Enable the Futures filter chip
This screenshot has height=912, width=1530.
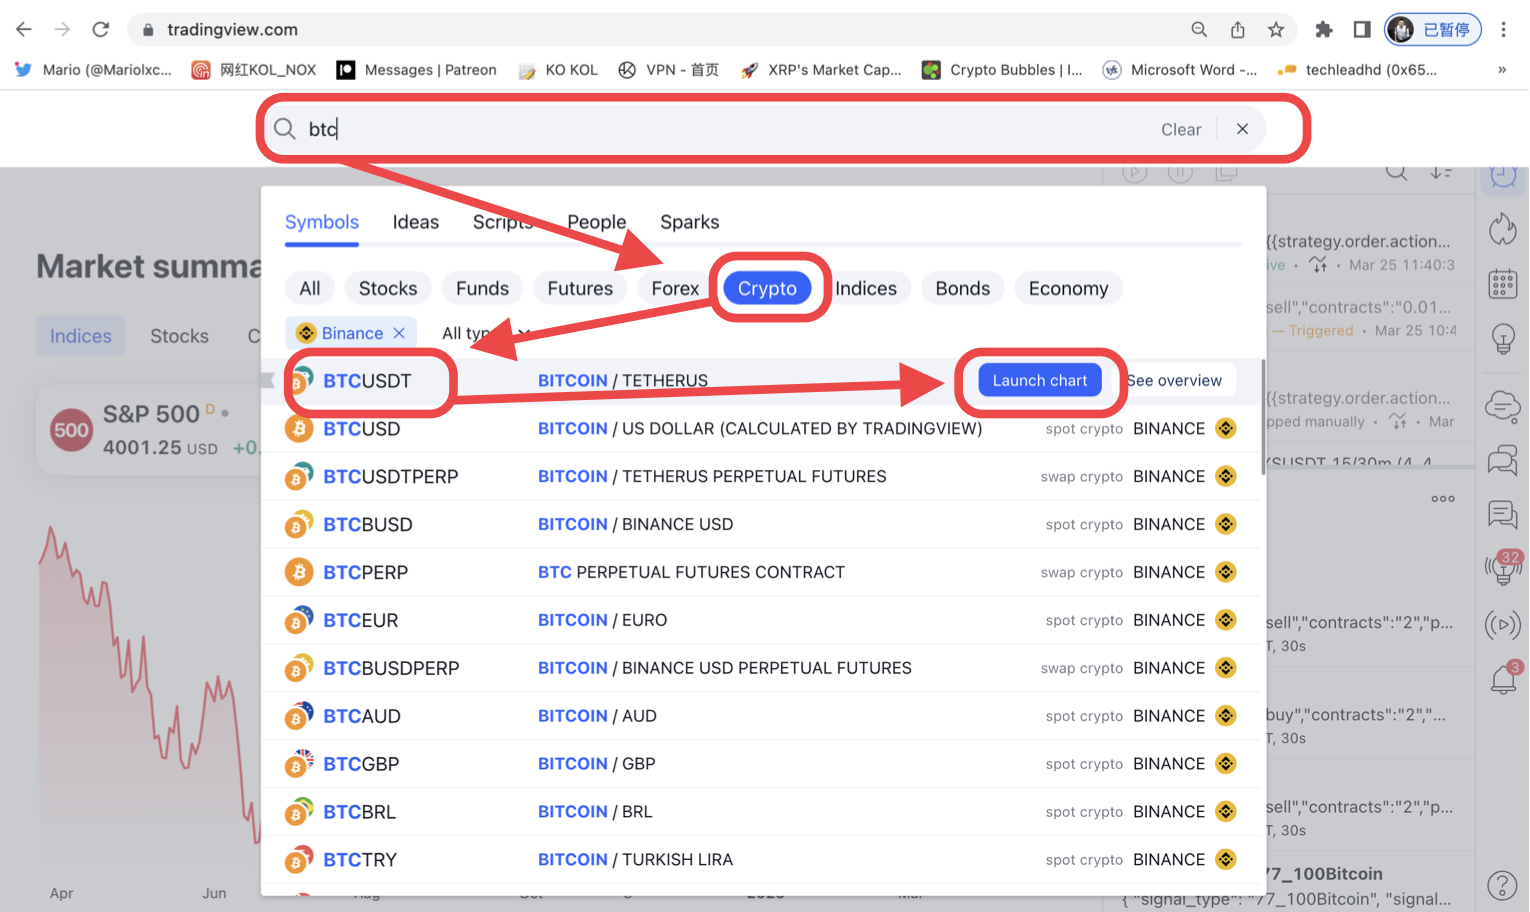(580, 289)
